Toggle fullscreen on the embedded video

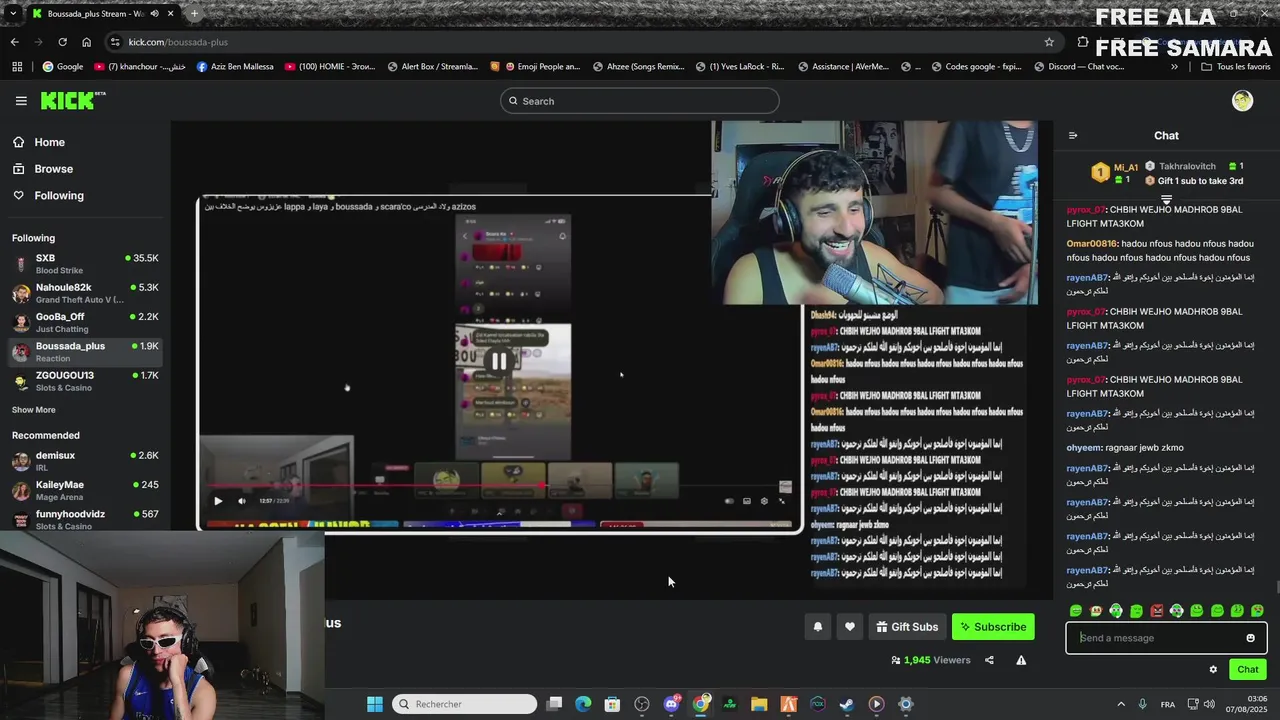pos(782,501)
